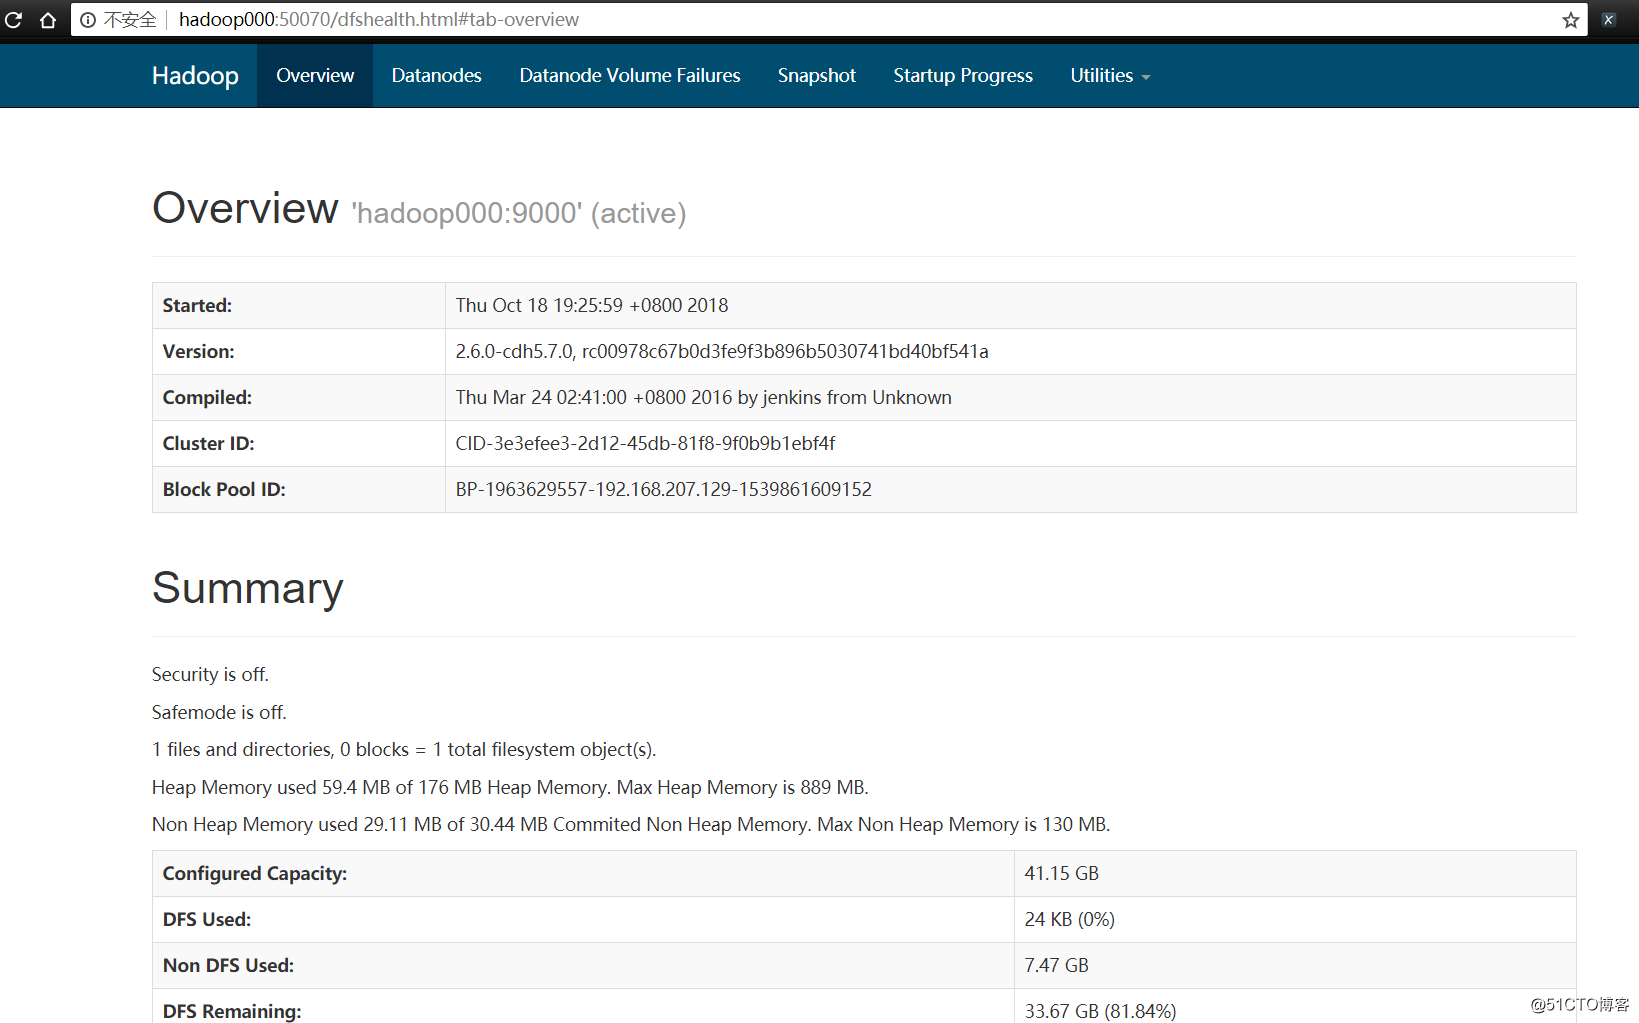Bookmark this page with the star icon
This screenshot has height=1023, width=1639.
[x=1570, y=20]
